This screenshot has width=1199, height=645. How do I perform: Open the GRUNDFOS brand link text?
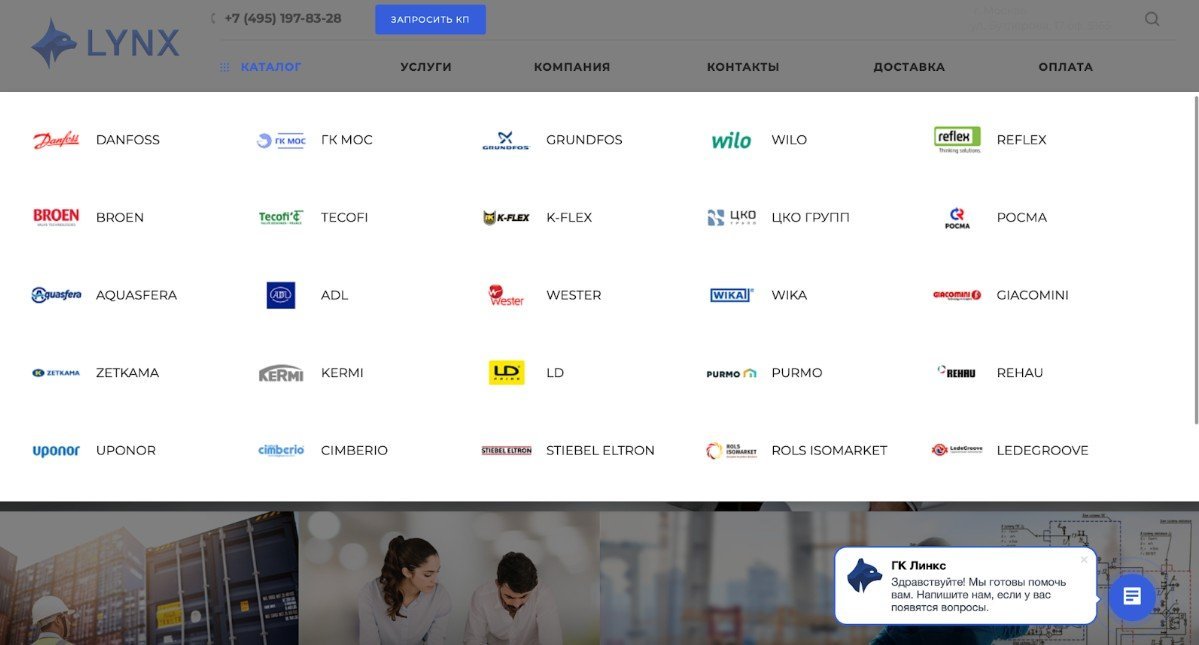[584, 140]
